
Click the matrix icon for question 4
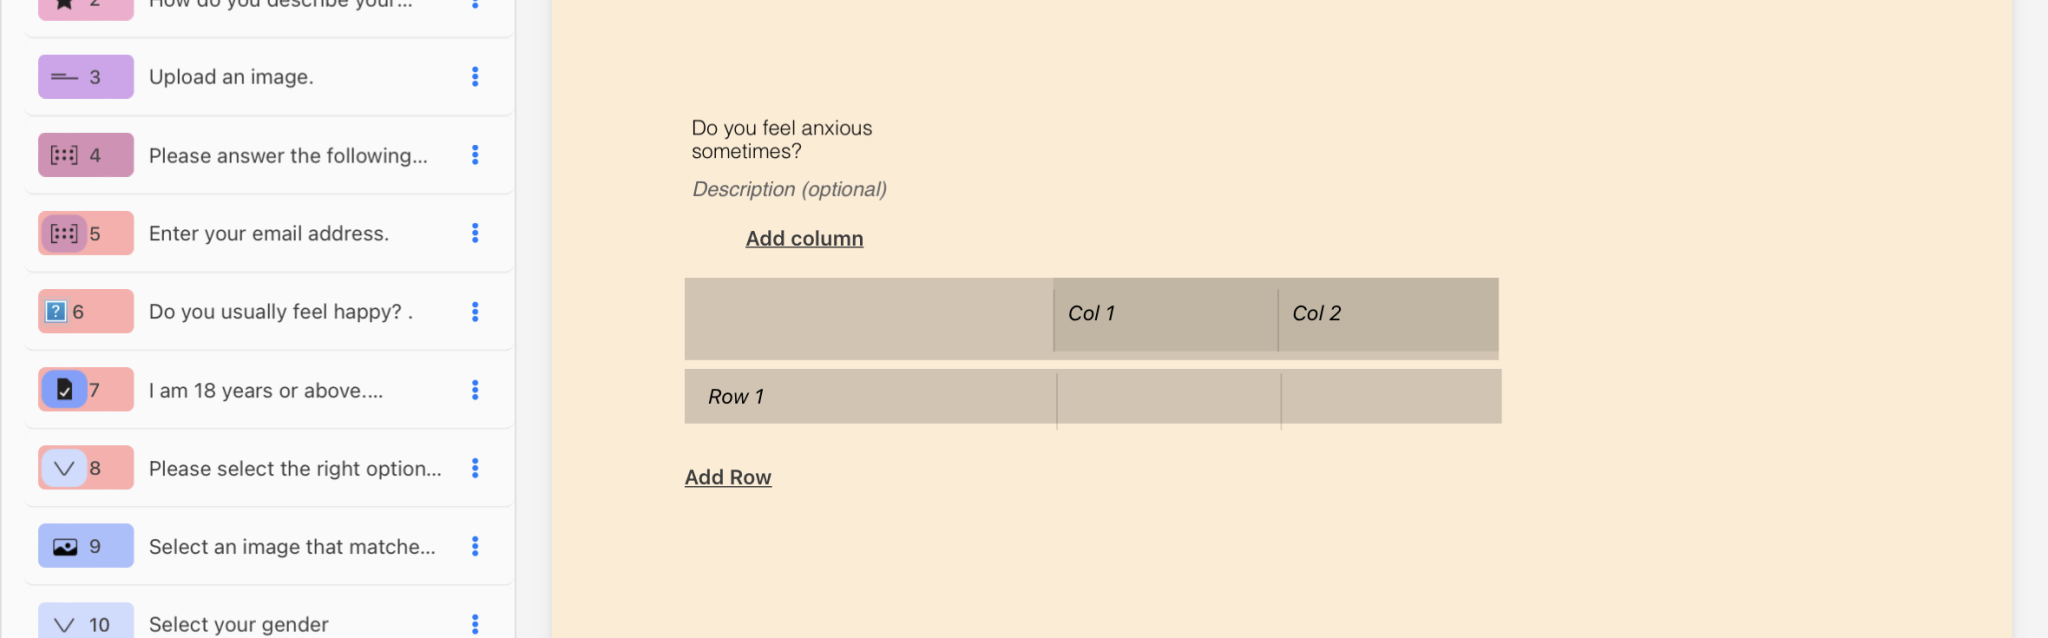click(64, 155)
